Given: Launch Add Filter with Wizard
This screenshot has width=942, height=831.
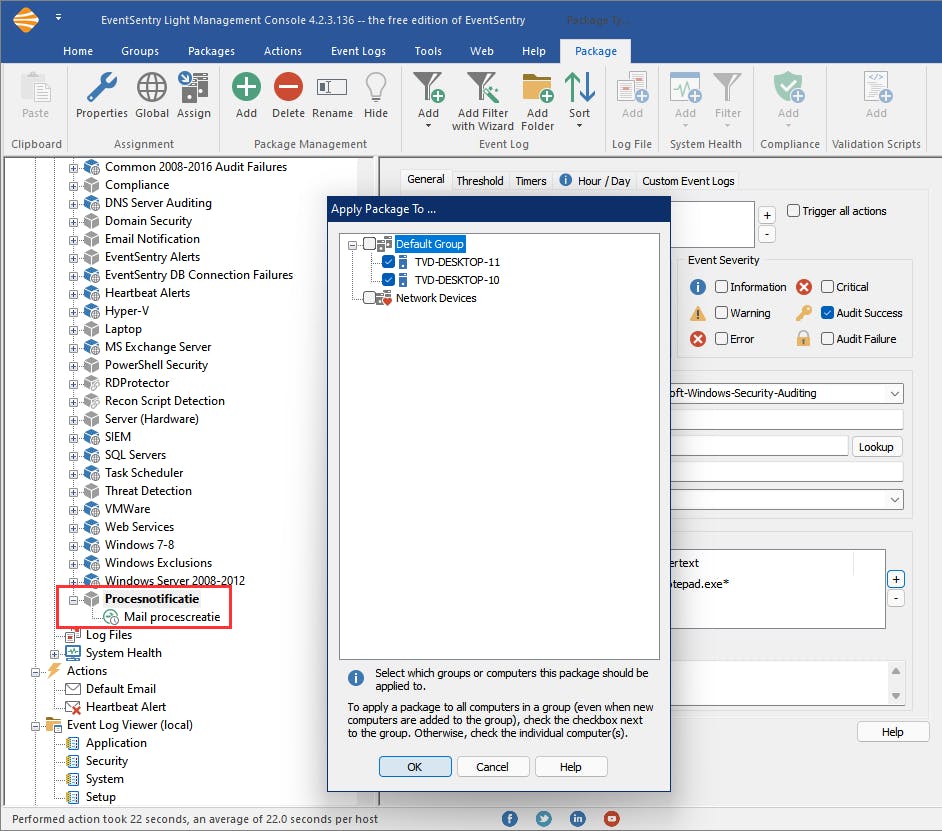Looking at the screenshot, I should pyautogui.click(x=483, y=88).
